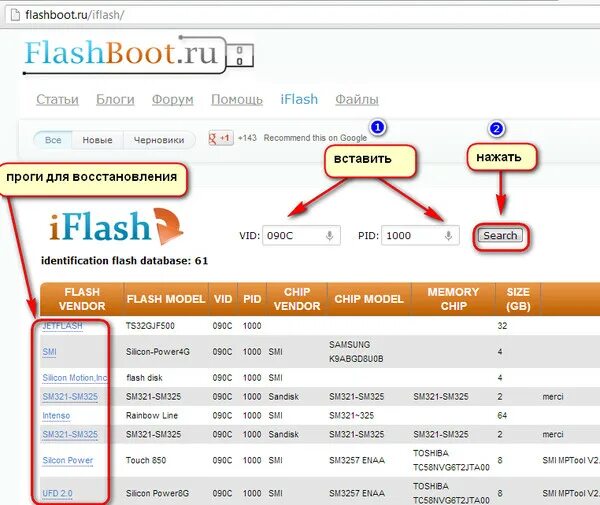Open the Silicon Motion,Inc vendor link
600x505 pixels.
pyautogui.click(x=75, y=378)
